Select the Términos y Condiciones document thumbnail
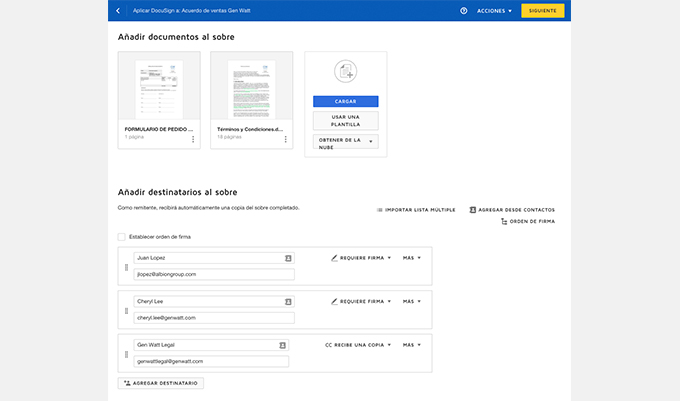 coord(251,88)
